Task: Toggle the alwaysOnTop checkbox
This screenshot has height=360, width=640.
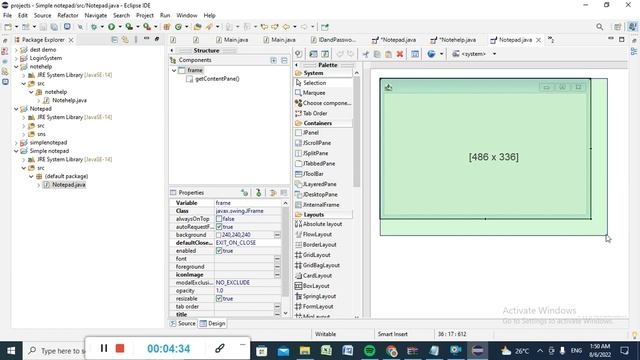Action: click(x=219, y=219)
